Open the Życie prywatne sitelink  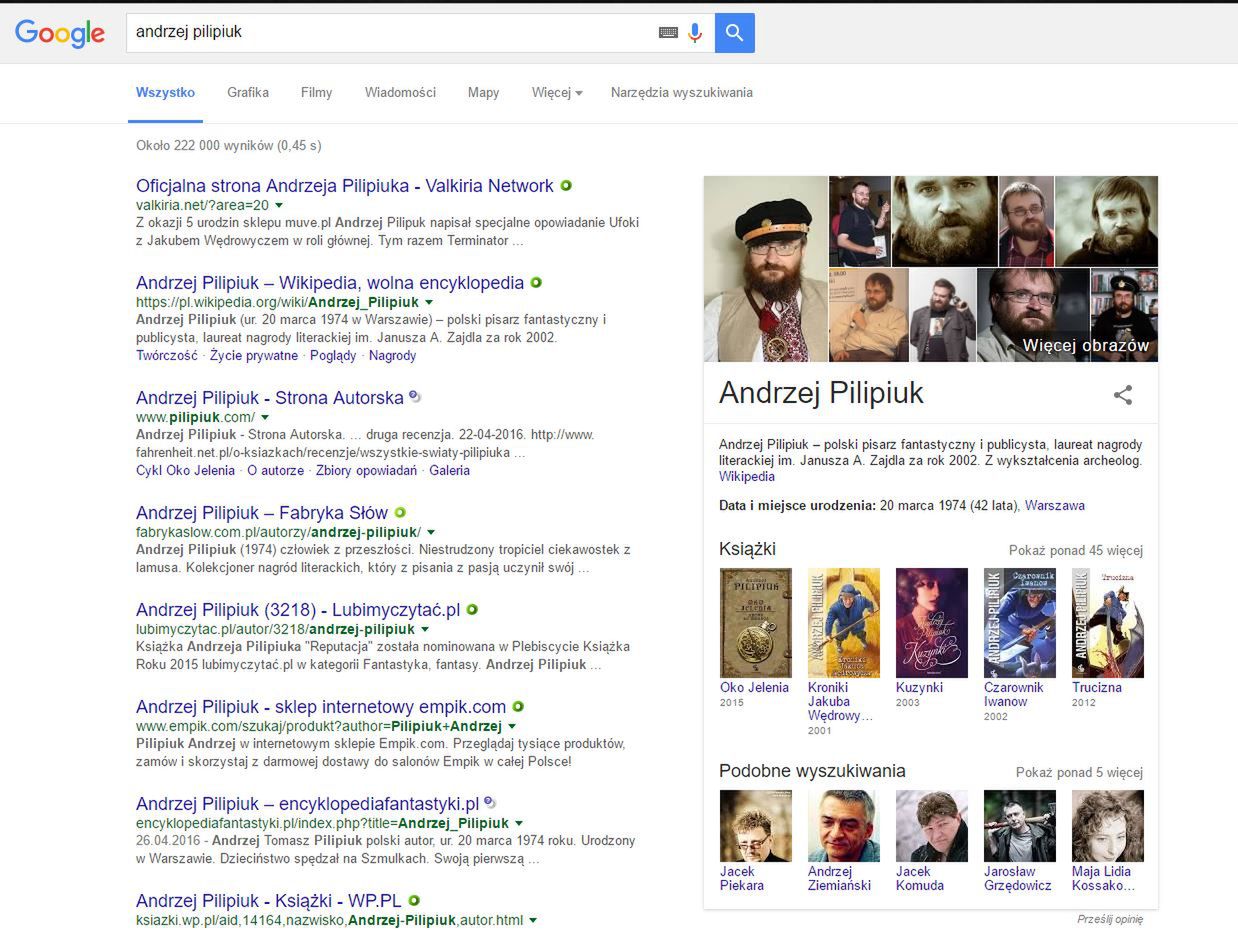point(254,356)
